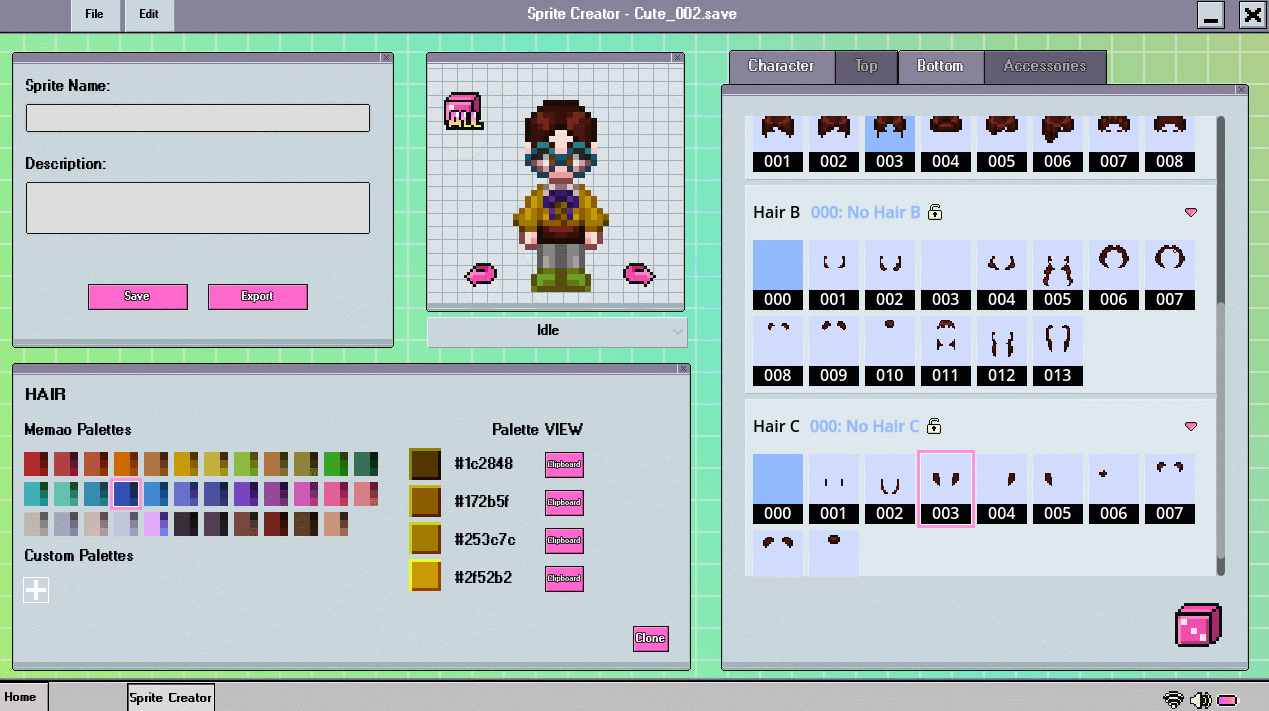Select top row hair style 006
Viewport: 1269px width, 711px height.
coord(1058,144)
